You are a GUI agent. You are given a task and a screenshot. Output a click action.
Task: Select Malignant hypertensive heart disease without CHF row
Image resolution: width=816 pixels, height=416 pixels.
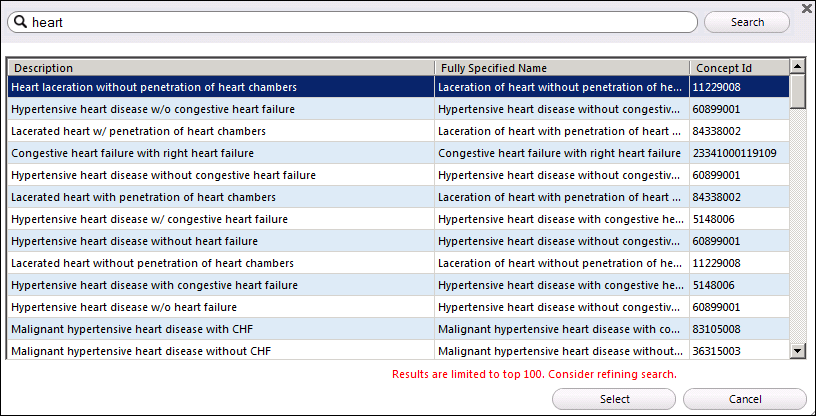399,351
